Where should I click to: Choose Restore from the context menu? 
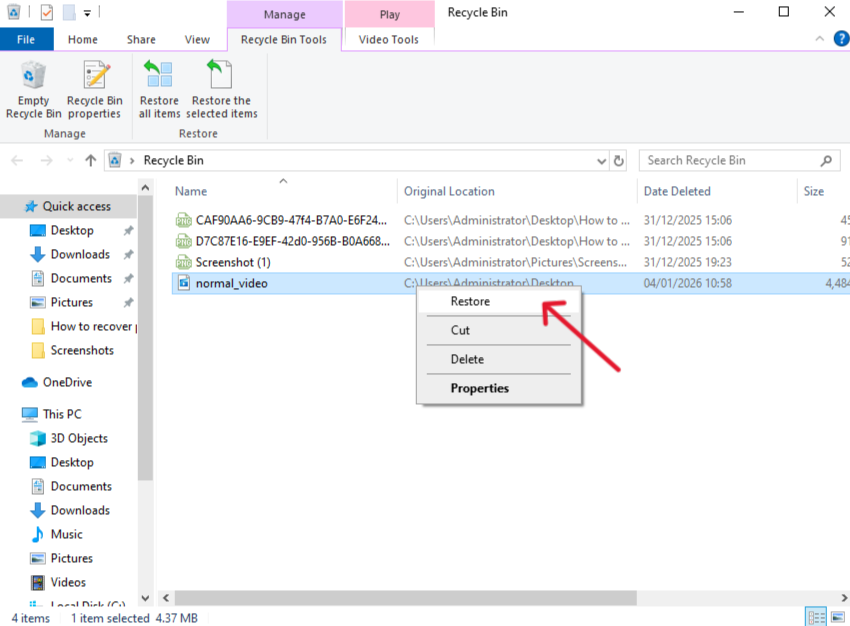[x=472, y=301]
